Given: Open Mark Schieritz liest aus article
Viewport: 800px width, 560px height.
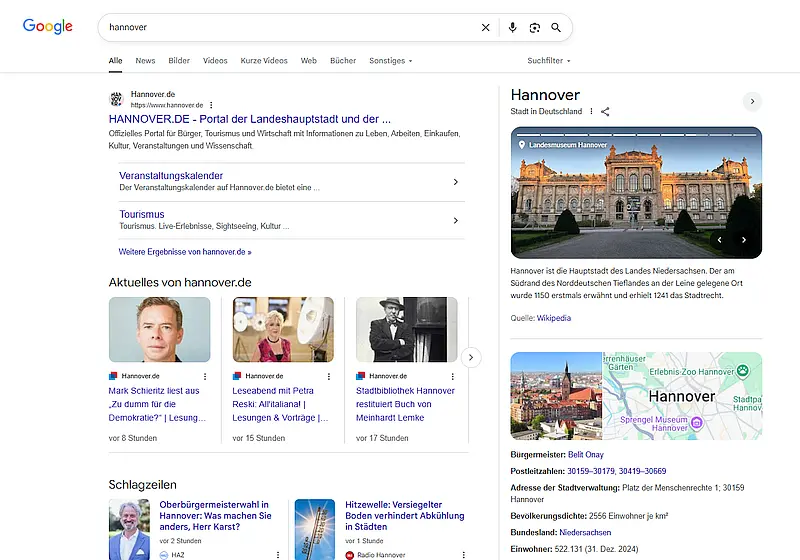Looking at the screenshot, I should 157,404.
